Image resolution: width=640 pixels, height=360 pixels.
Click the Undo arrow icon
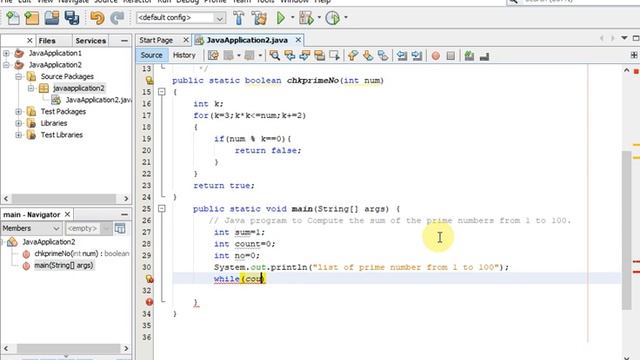click(97, 18)
